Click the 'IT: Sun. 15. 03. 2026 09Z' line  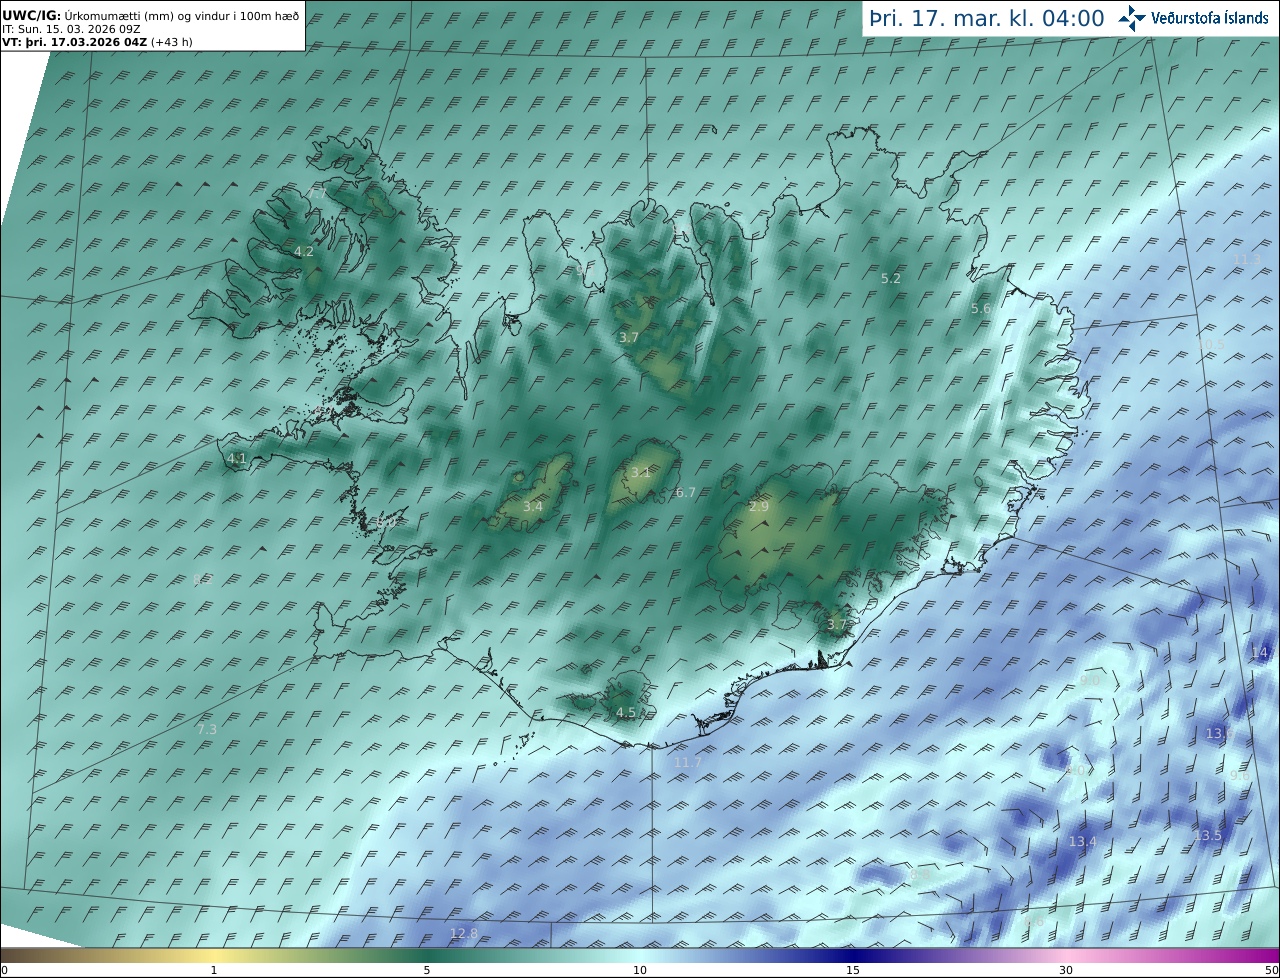click(72, 30)
